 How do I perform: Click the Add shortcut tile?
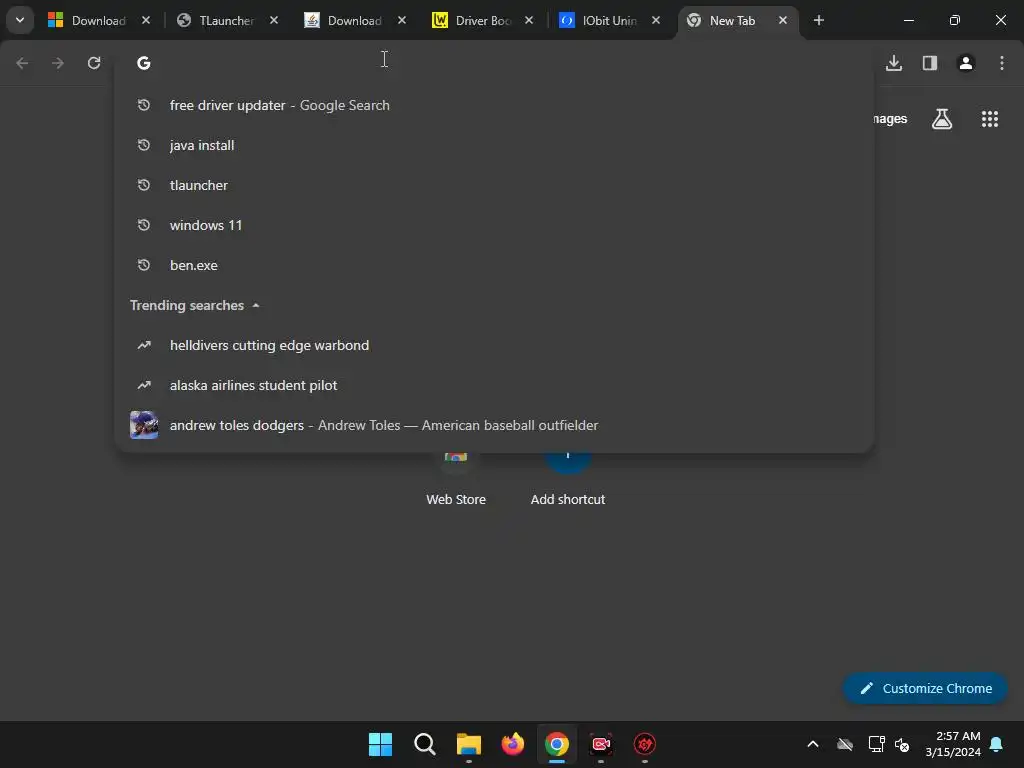568,480
